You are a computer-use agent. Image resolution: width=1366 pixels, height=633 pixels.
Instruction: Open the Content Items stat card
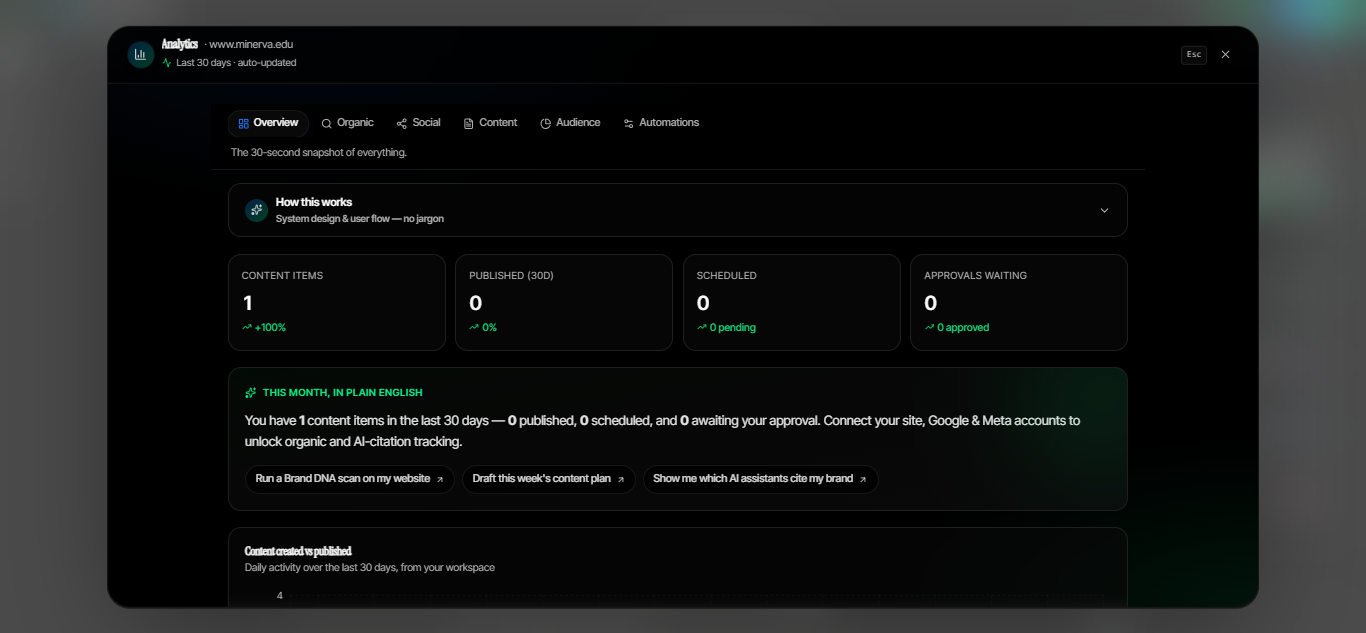click(x=337, y=302)
